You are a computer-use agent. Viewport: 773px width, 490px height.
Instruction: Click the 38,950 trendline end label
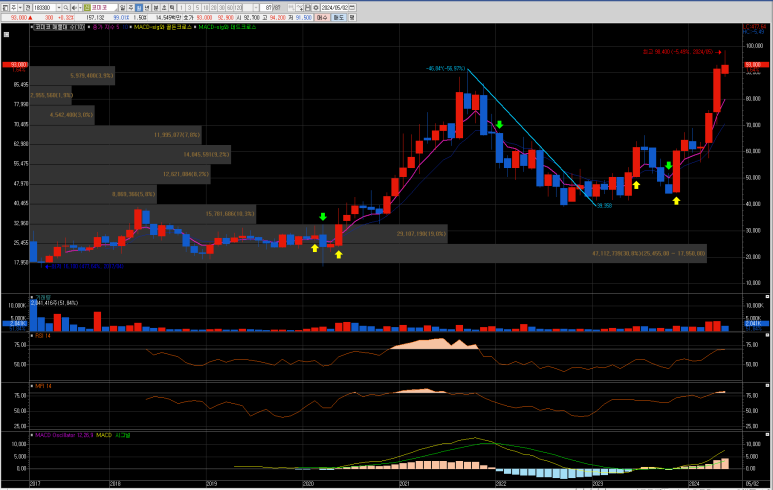pos(604,206)
